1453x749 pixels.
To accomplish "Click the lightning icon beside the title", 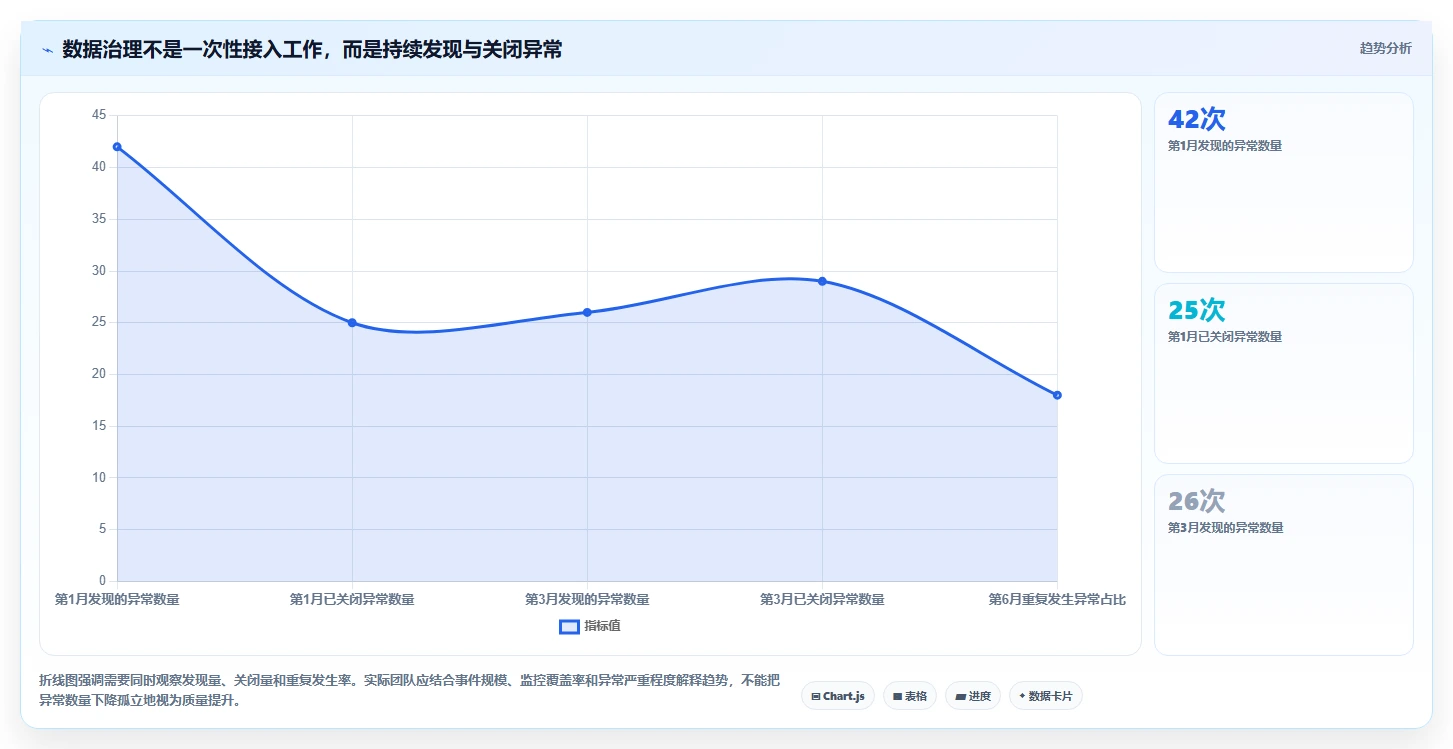I will (47, 49).
